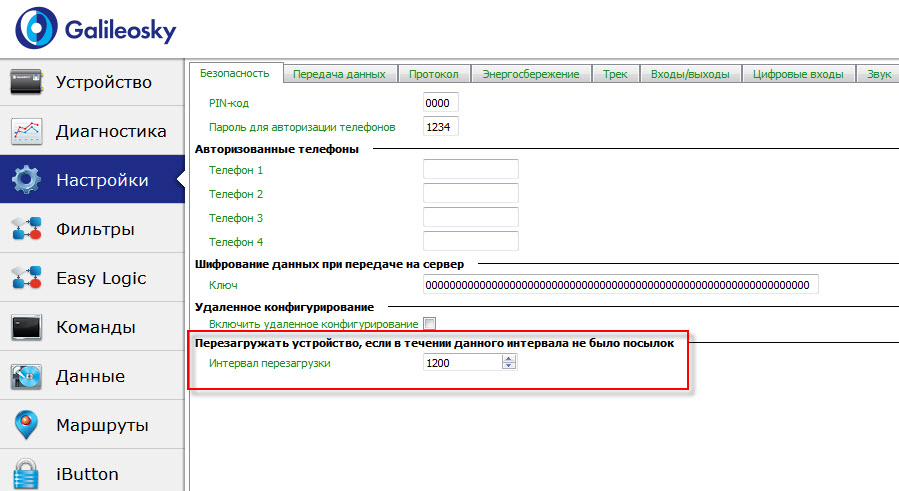Image resolution: width=899 pixels, height=491 pixels.
Task: Switch to the Передача данных tab
Action: coord(340,74)
